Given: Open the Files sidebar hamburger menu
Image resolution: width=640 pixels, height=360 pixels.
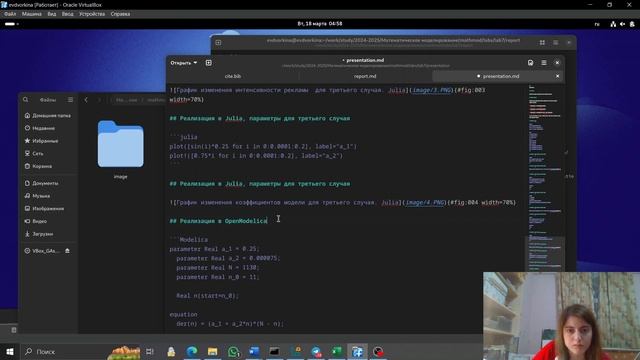Looking at the screenshot, I should click(x=70, y=100).
